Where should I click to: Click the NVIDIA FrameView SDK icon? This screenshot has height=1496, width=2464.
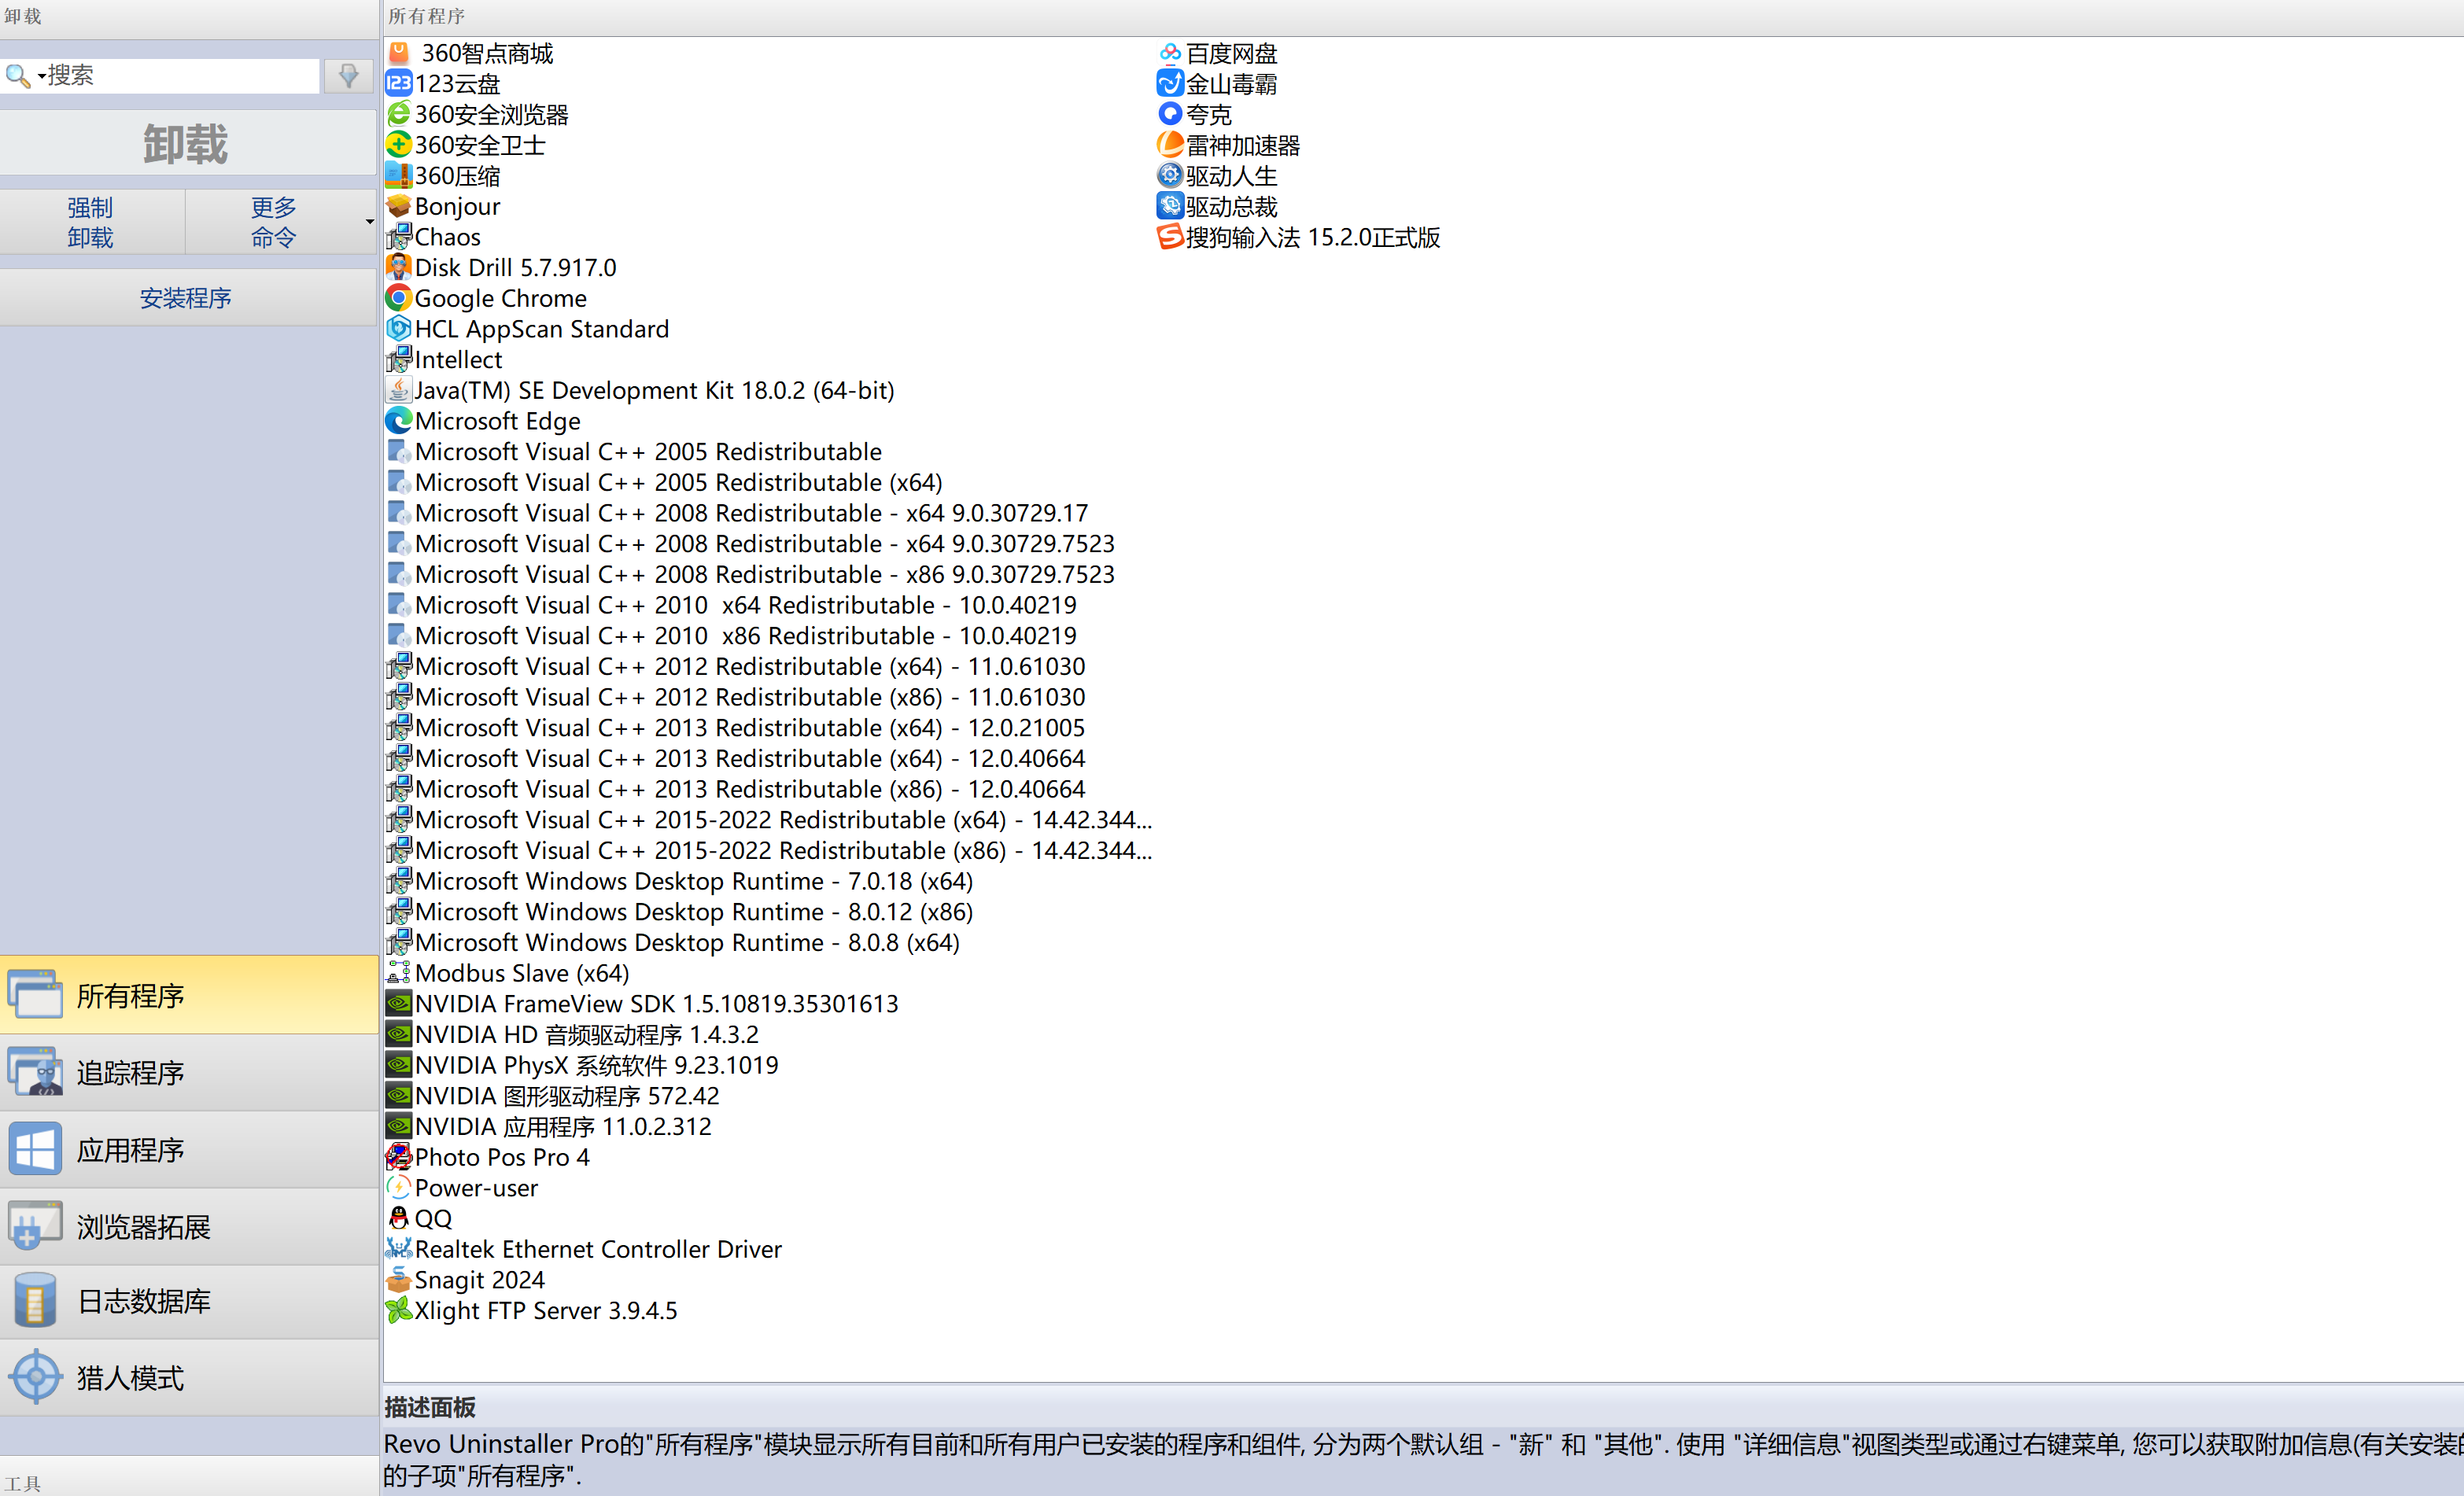coord(398,1004)
